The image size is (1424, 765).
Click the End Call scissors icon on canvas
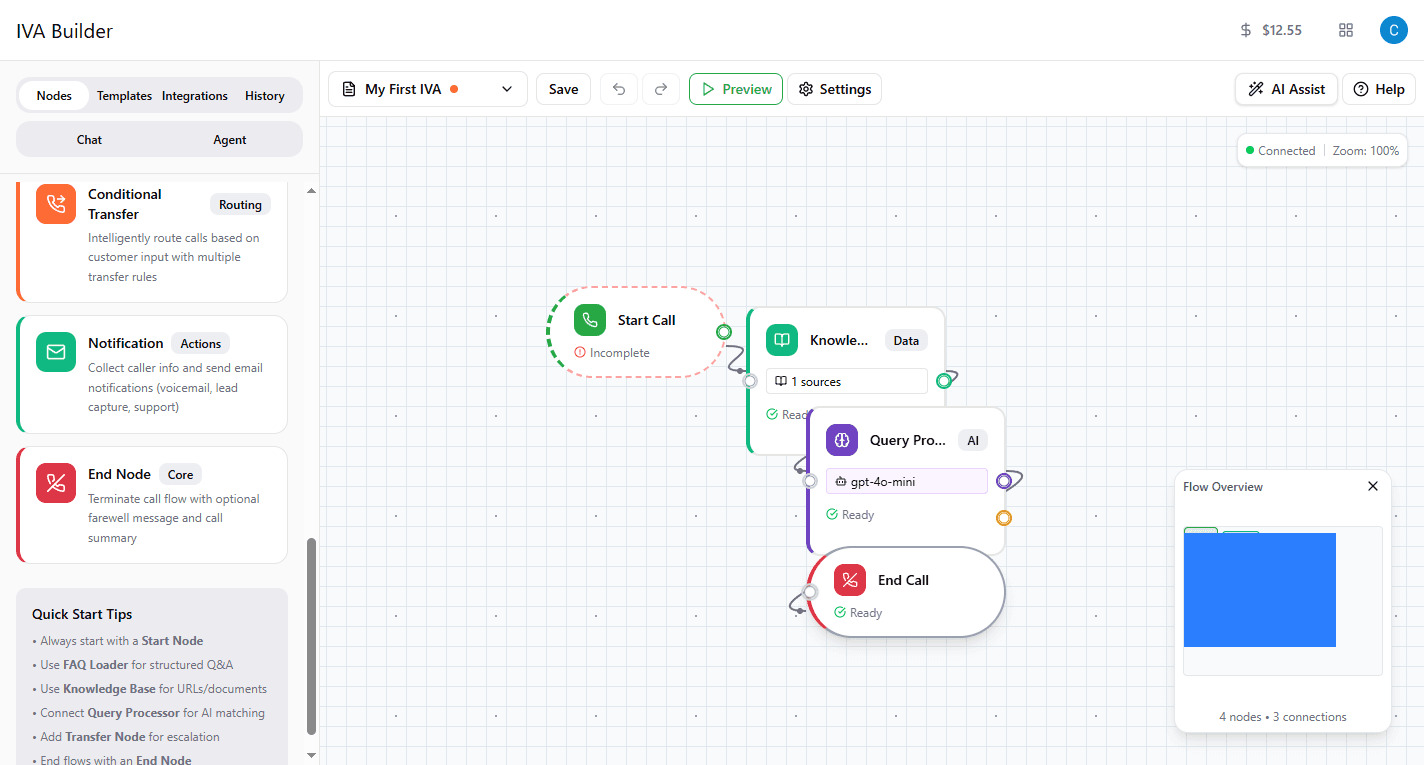[849, 580]
